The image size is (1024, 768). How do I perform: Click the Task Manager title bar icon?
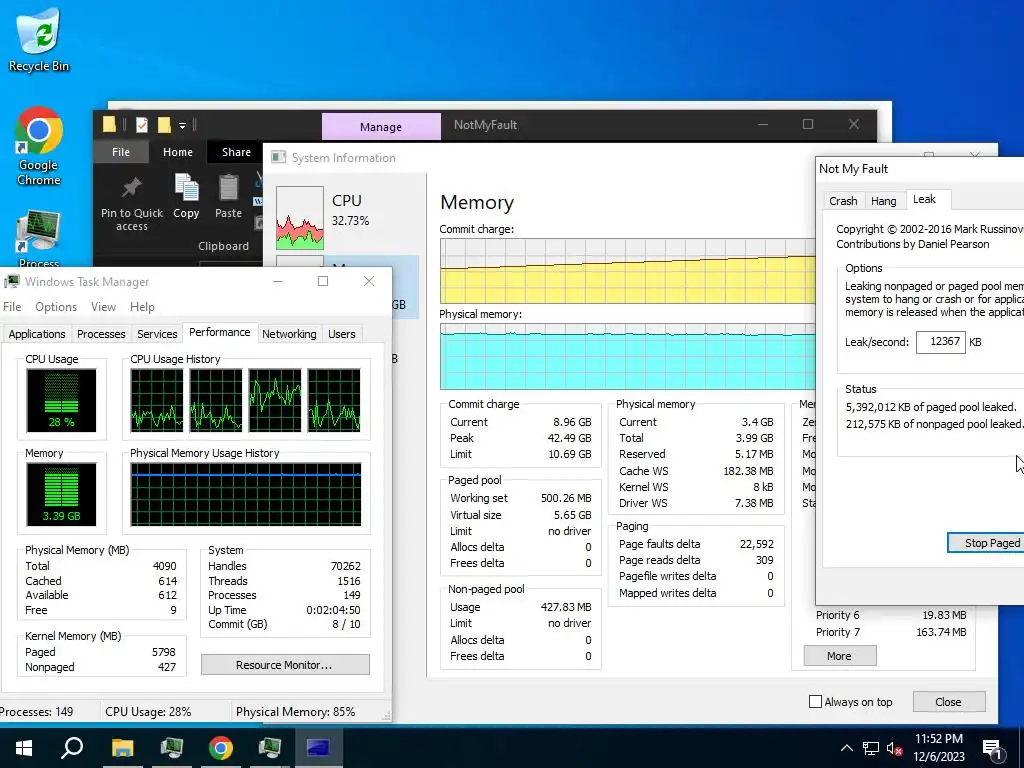point(12,281)
